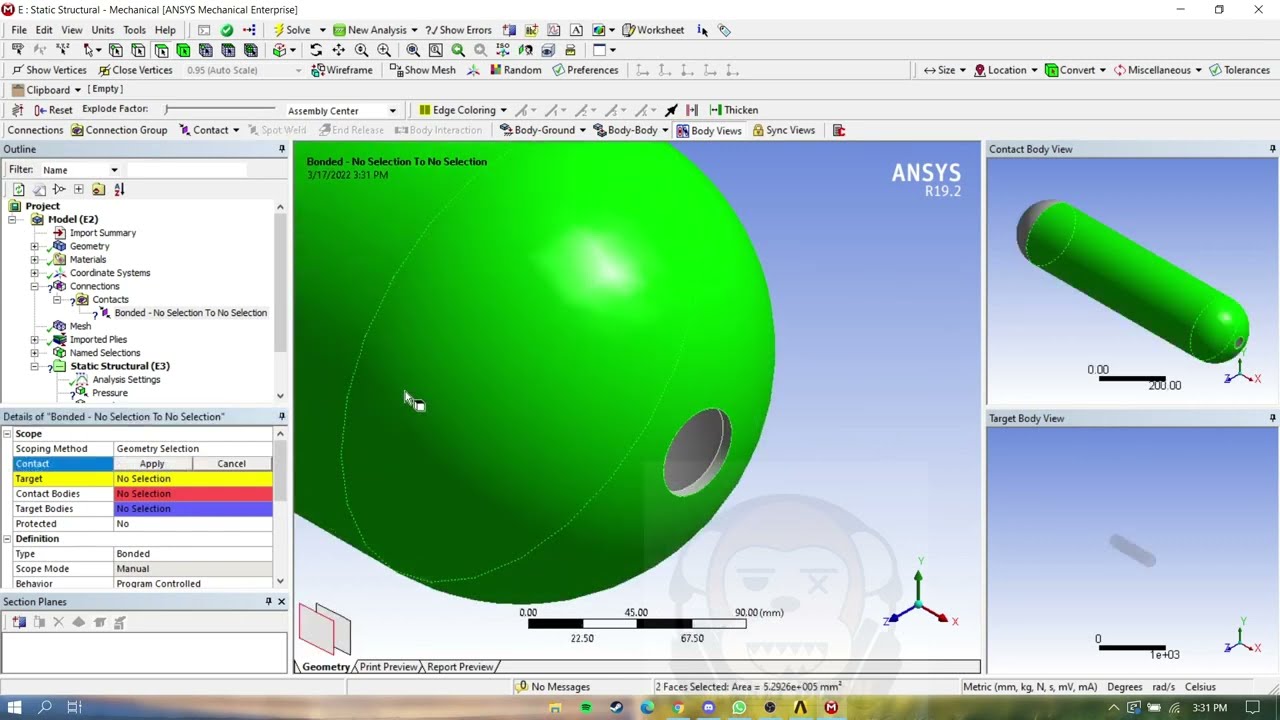The image size is (1280, 720).
Task: Open the File menu
Action: [x=19, y=30]
